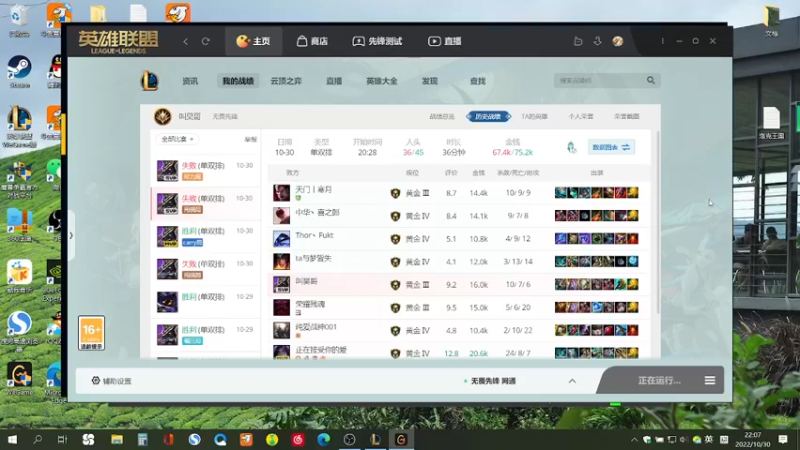Click player name ta与梦皆失
Viewport: 800px width, 450px height.
pyautogui.click(x=313, y=258)
